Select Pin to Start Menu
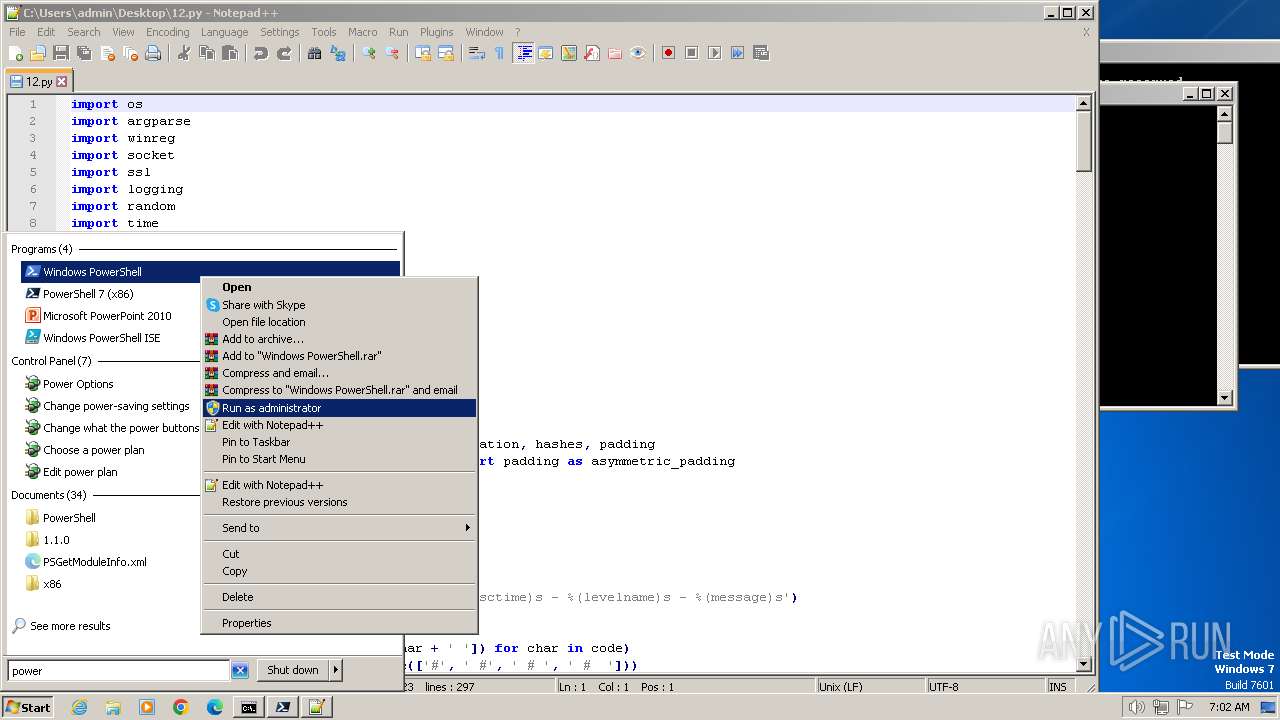 340,459
